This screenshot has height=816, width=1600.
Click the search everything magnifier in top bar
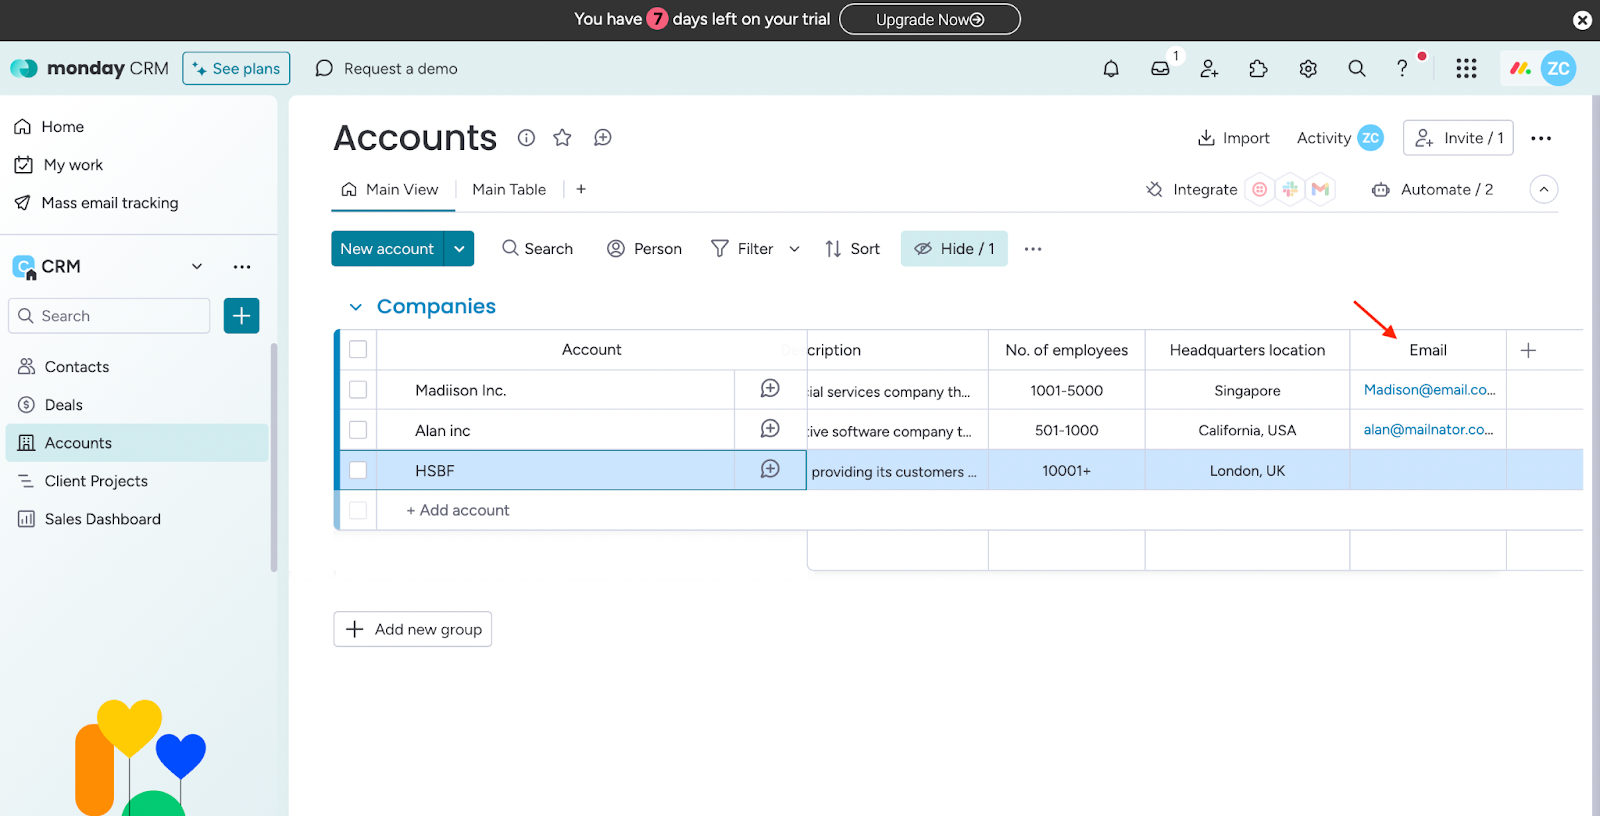pyautogui.click(x=1357, y=68)
